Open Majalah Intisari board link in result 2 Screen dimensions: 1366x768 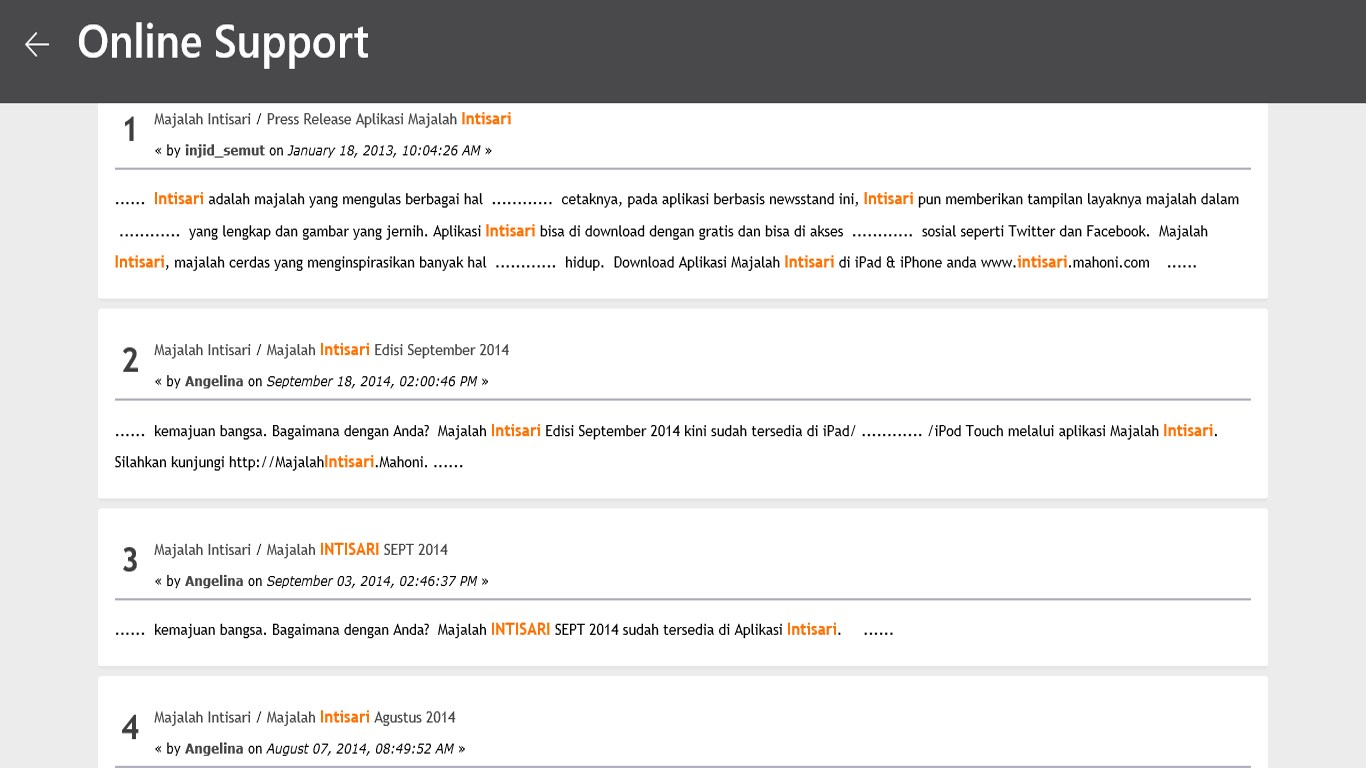coord(202,350)
